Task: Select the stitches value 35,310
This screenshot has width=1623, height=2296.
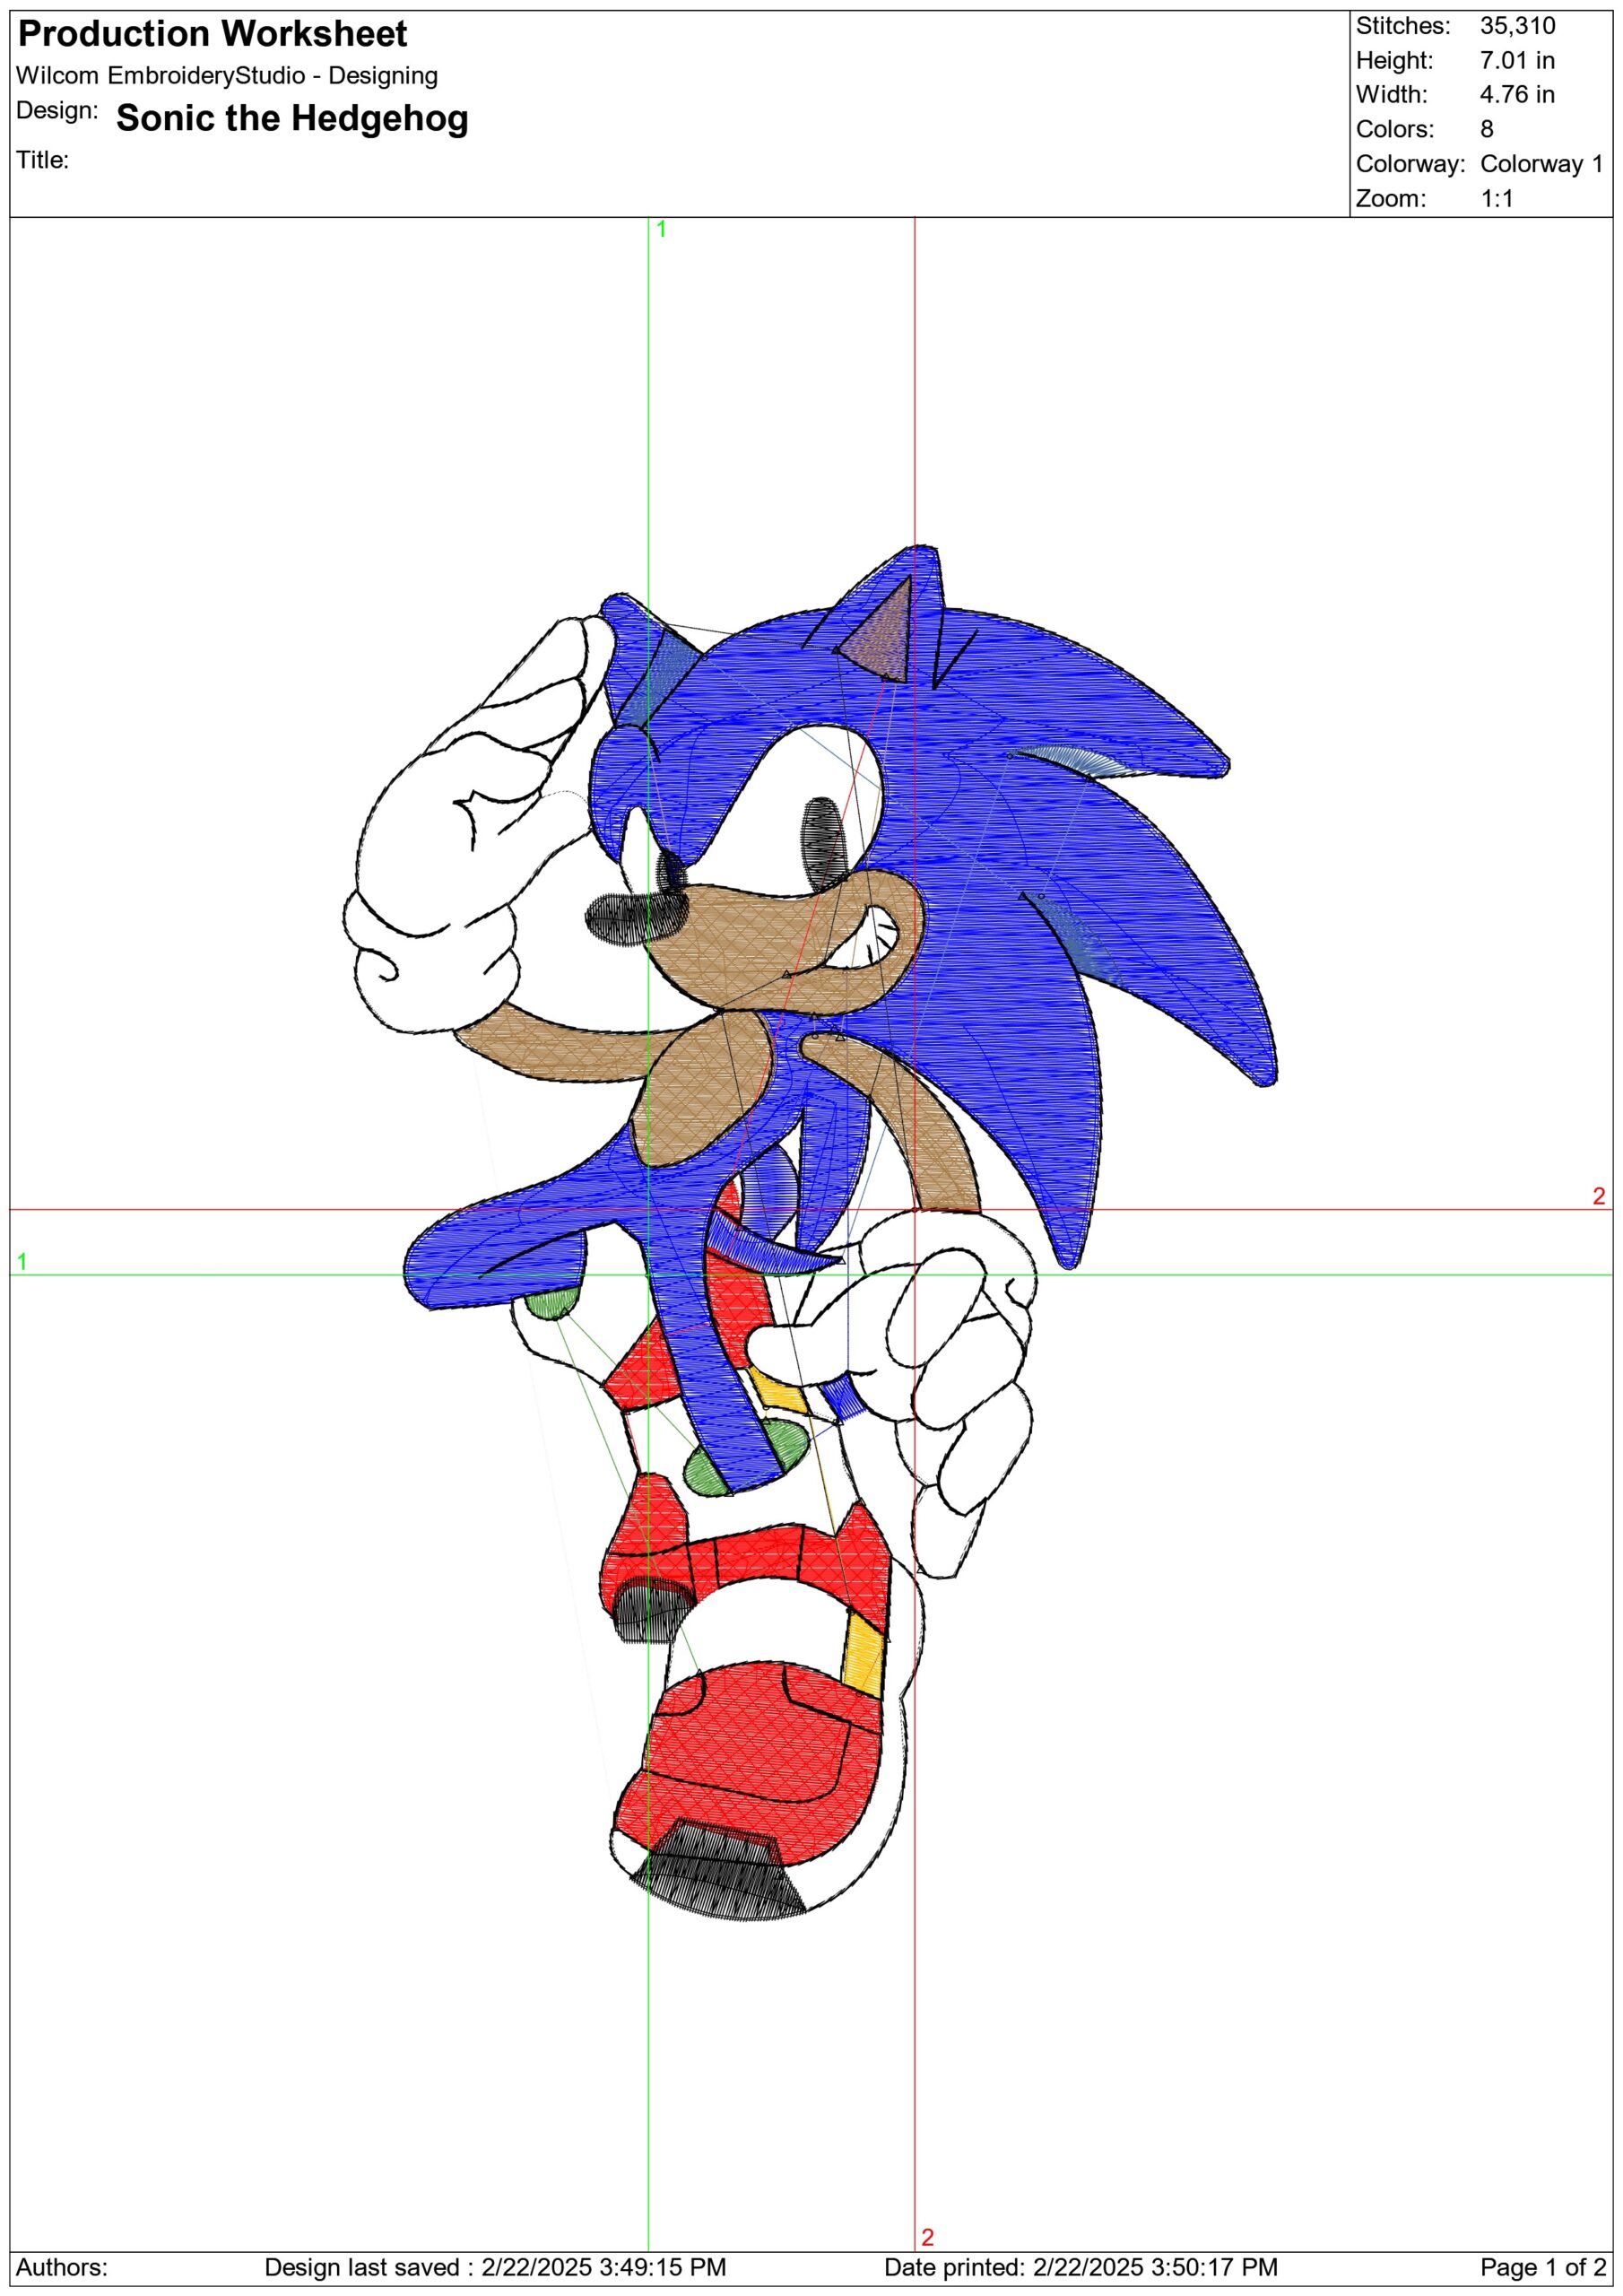Action: coord(1517,26)
